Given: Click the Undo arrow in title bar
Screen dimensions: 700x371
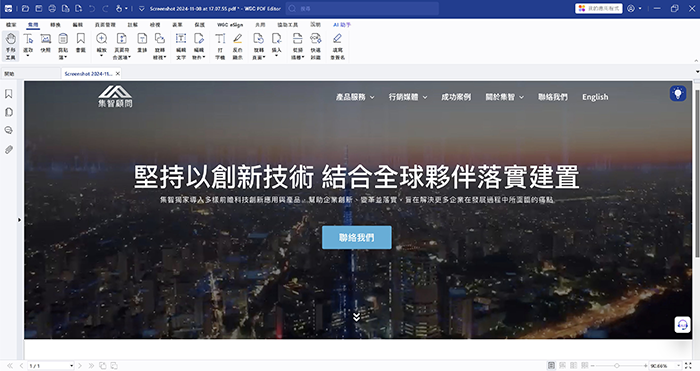Looking at the screenshot, I should click(x=92, y=8).
